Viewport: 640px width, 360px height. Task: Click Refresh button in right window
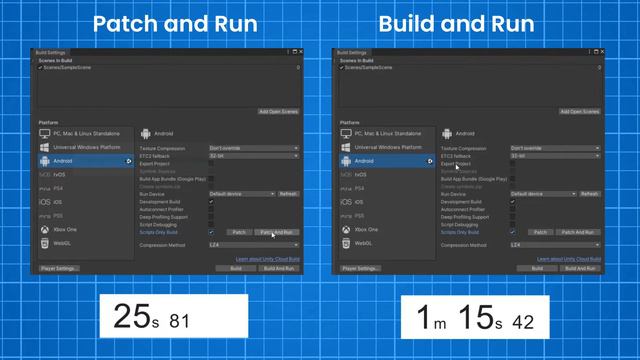pyautogui.click(x=589, y=194)
